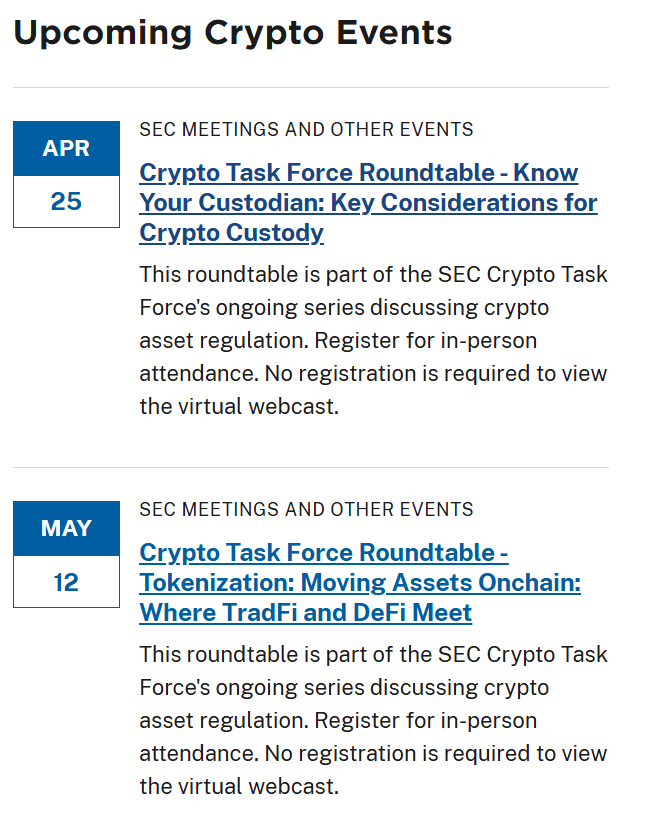
Task: Click the APR month badge
Action: pyautogui.click(x=66, y=149)
